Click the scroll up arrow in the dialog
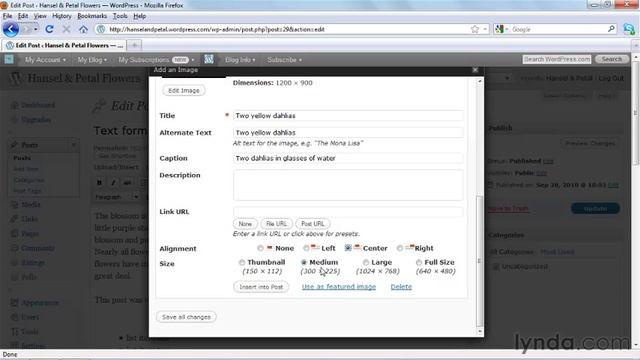 tap(480, 82)
